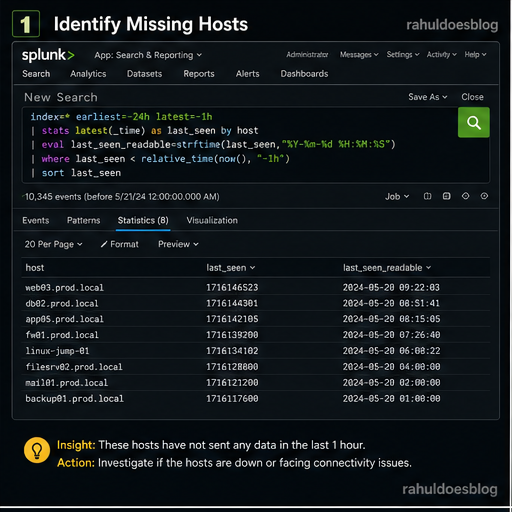
Task: Open the Job dropdown
Action: pos(397,197)
